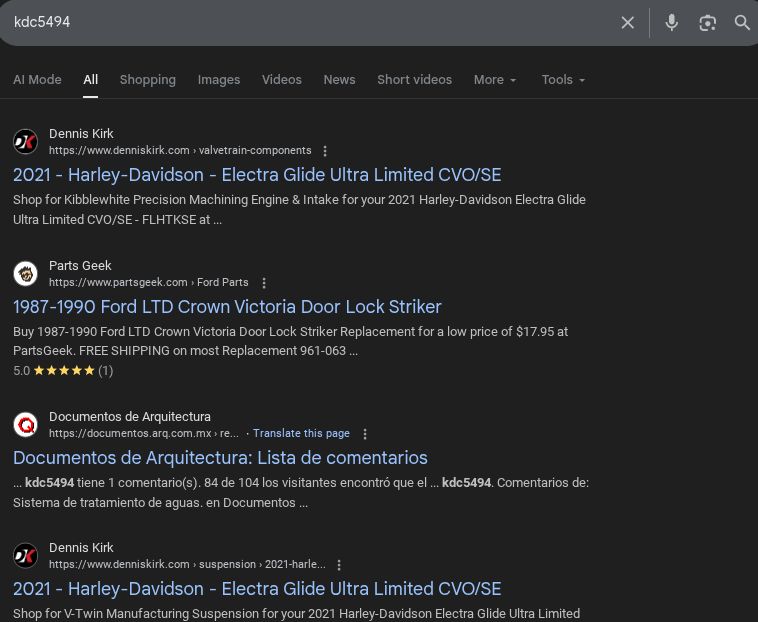Click the Parts Geek site favicon
Viewport: 758px width, 622px height.
26,273
